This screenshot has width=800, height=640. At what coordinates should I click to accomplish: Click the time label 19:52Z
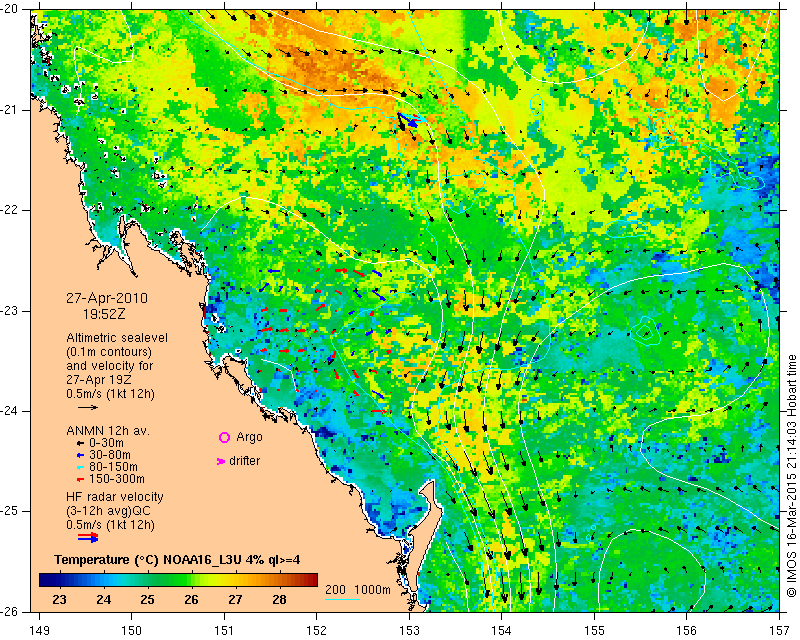(x=104, y=314)
